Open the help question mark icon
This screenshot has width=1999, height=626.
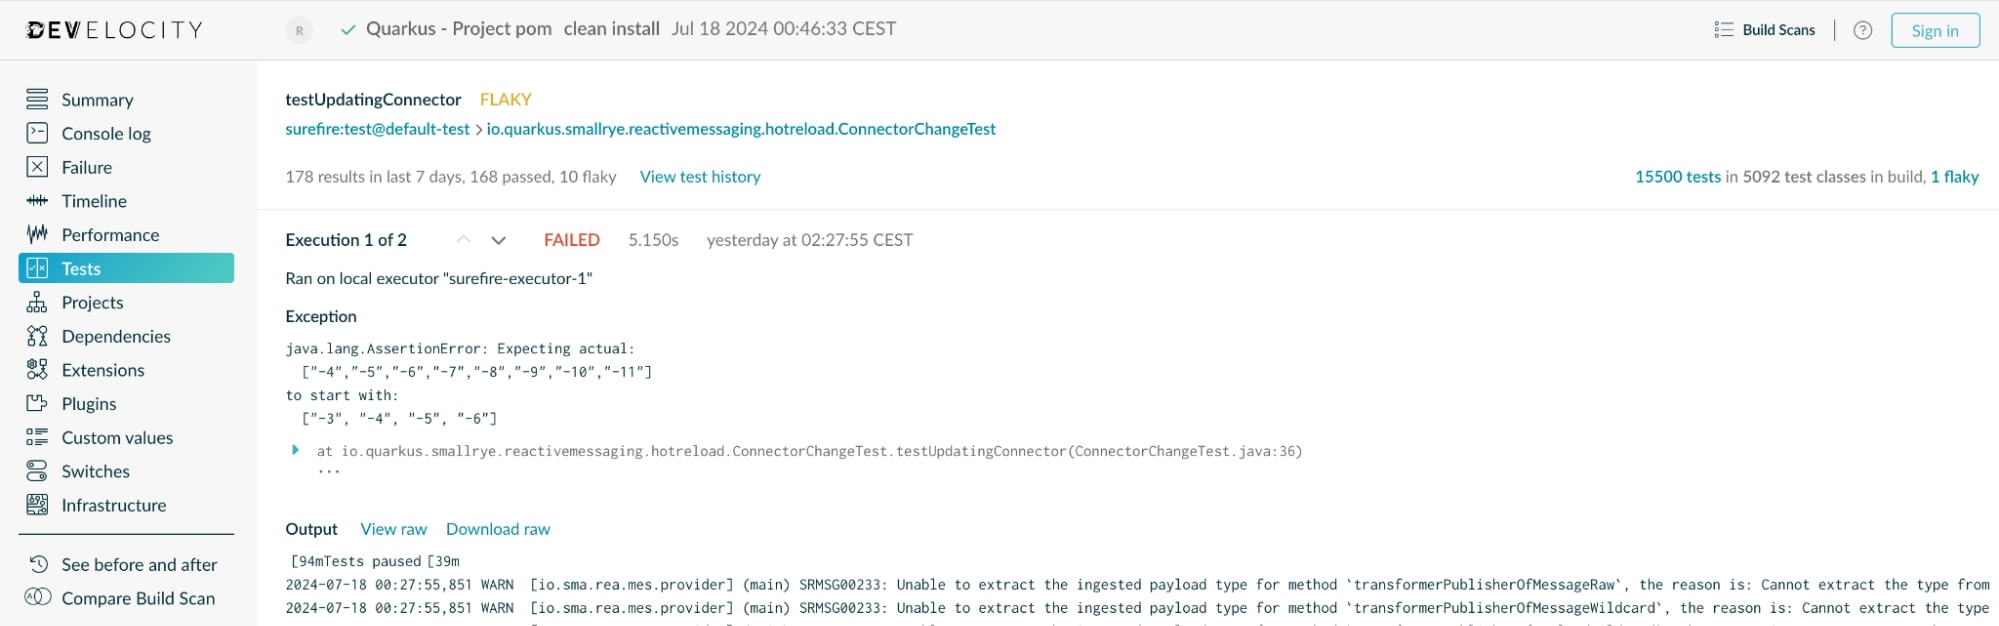tap(1862, 30)
